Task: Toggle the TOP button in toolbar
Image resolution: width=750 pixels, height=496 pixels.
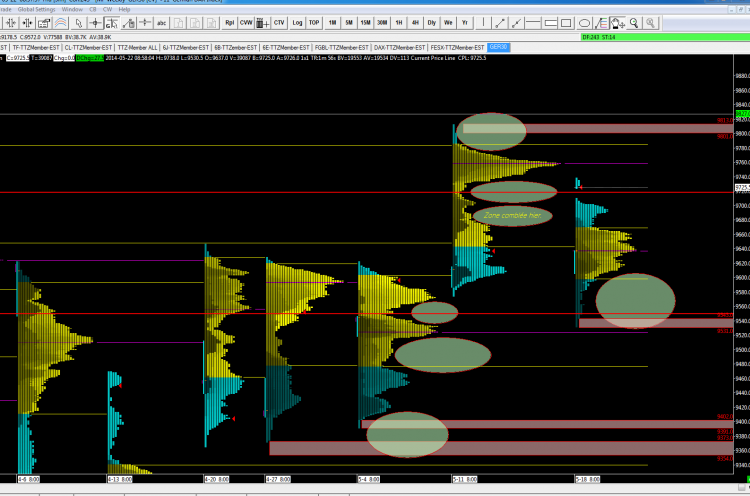Action: 314,23
